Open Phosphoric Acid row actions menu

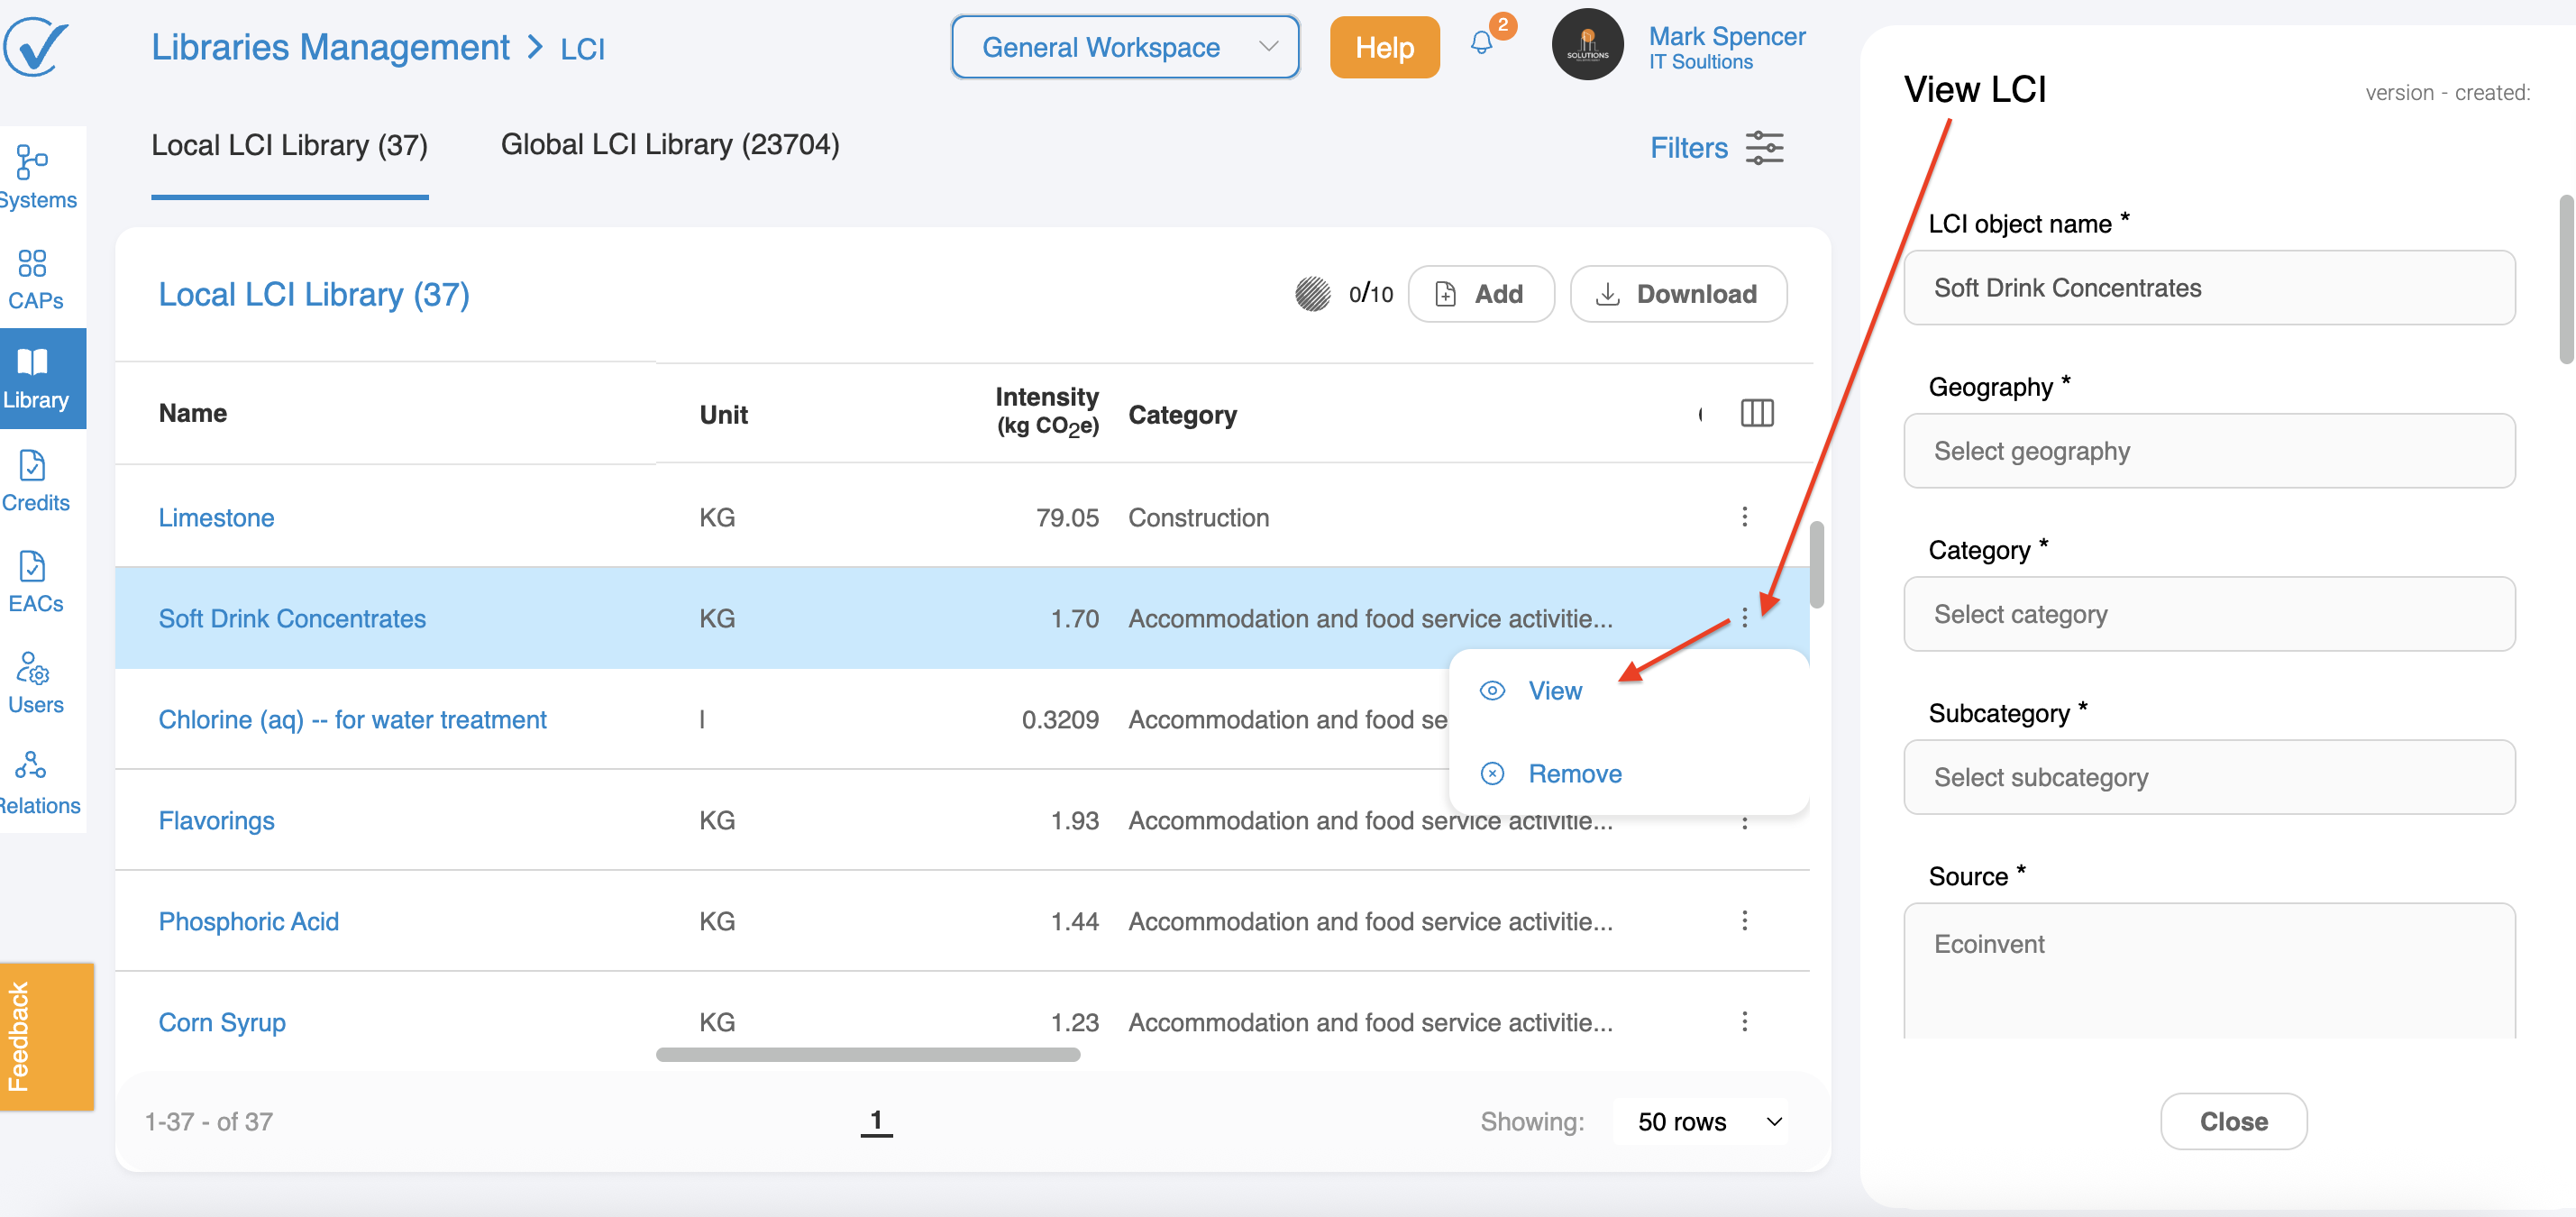tap(1744, 921)
